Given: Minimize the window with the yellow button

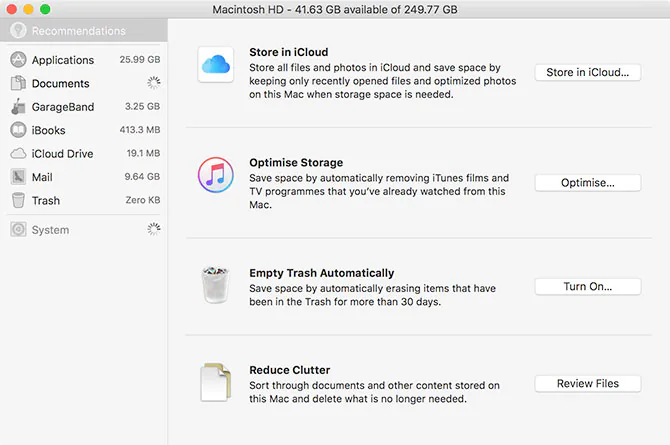Looking at the screenshot, I should (x=28, y=9).
